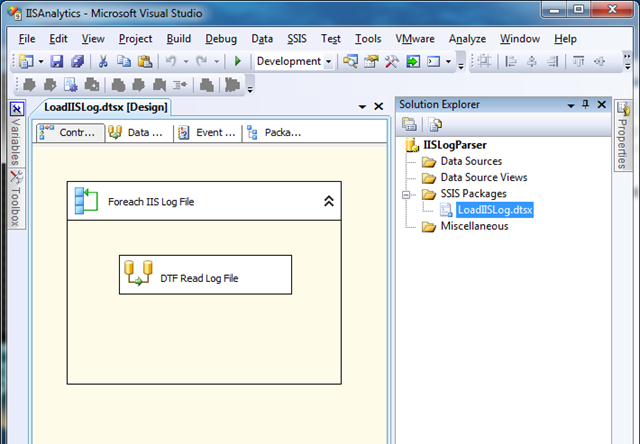Screen dimensions: 640x444
Task: Click the Align Tops layout icon
Action: (x=578, y=62)
